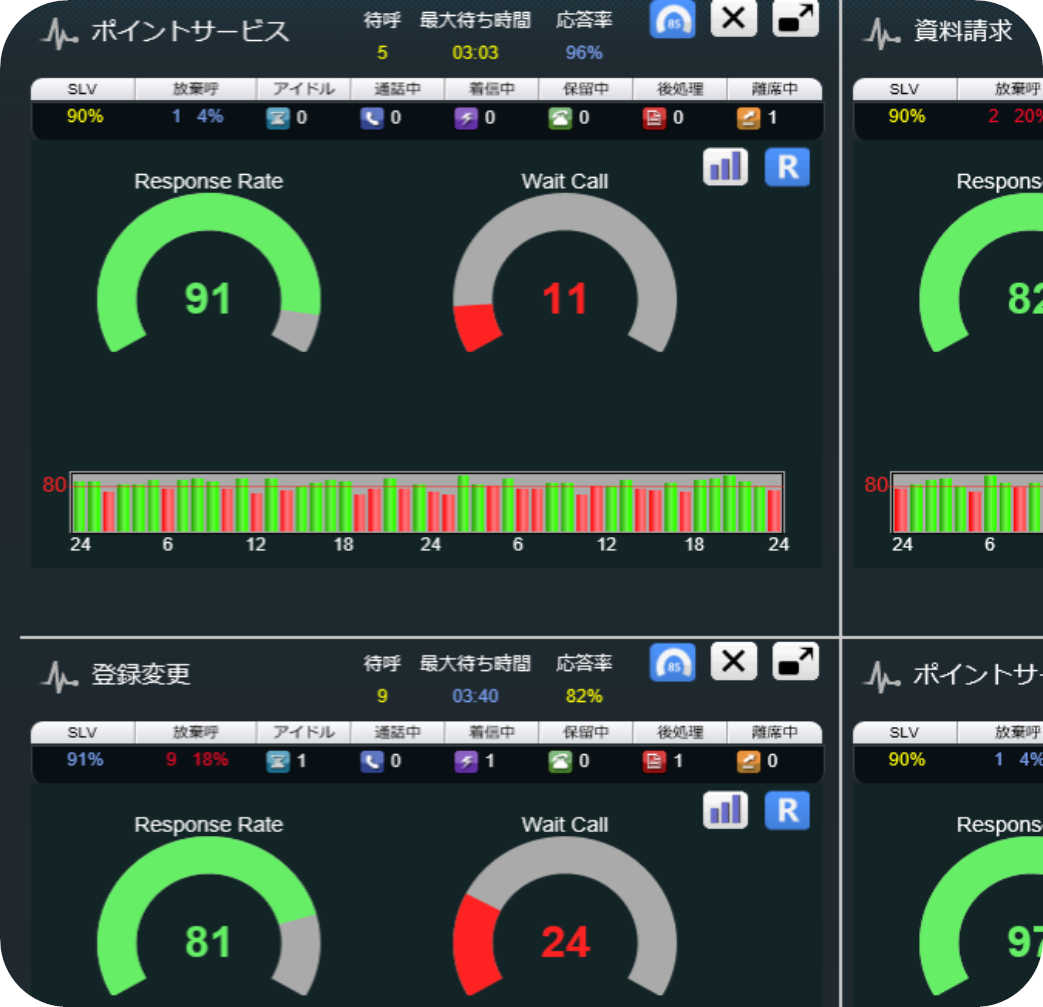The height and width of the screenshot is (1007, 1043).
Task: Click the Wait Call gauge showing 11
Action: [x=565, y=273]
